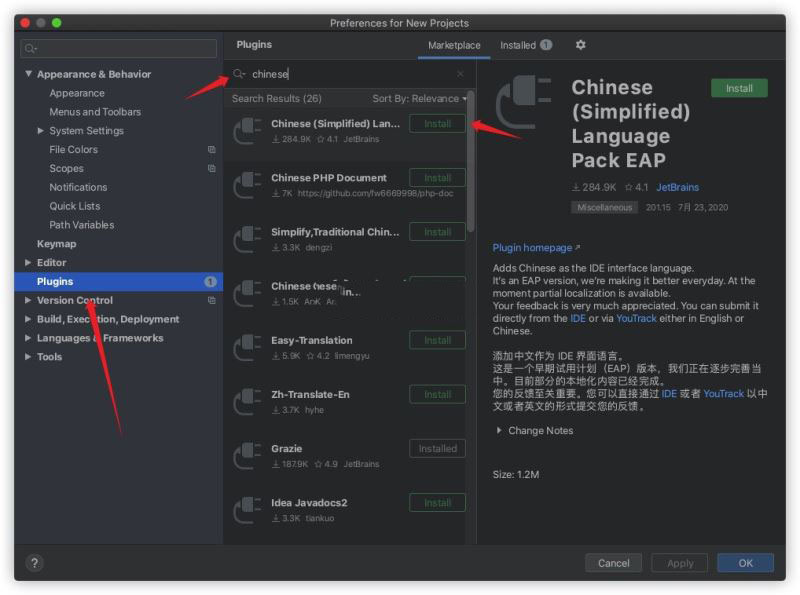Click the Miscellaneous category tag
Image resolution: width=800 pixels, height=595 pixels.
click(x=605, y=207)
